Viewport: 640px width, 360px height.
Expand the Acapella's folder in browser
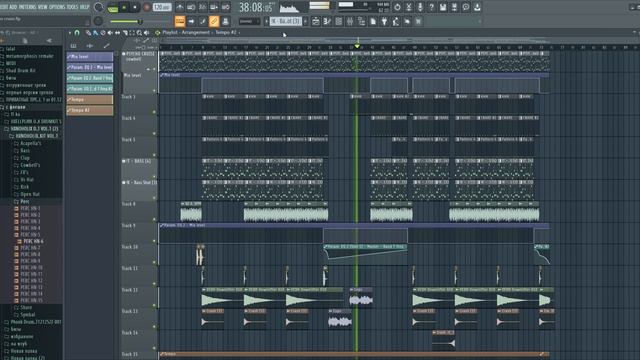pyautogui.click(x=30, y=143)
